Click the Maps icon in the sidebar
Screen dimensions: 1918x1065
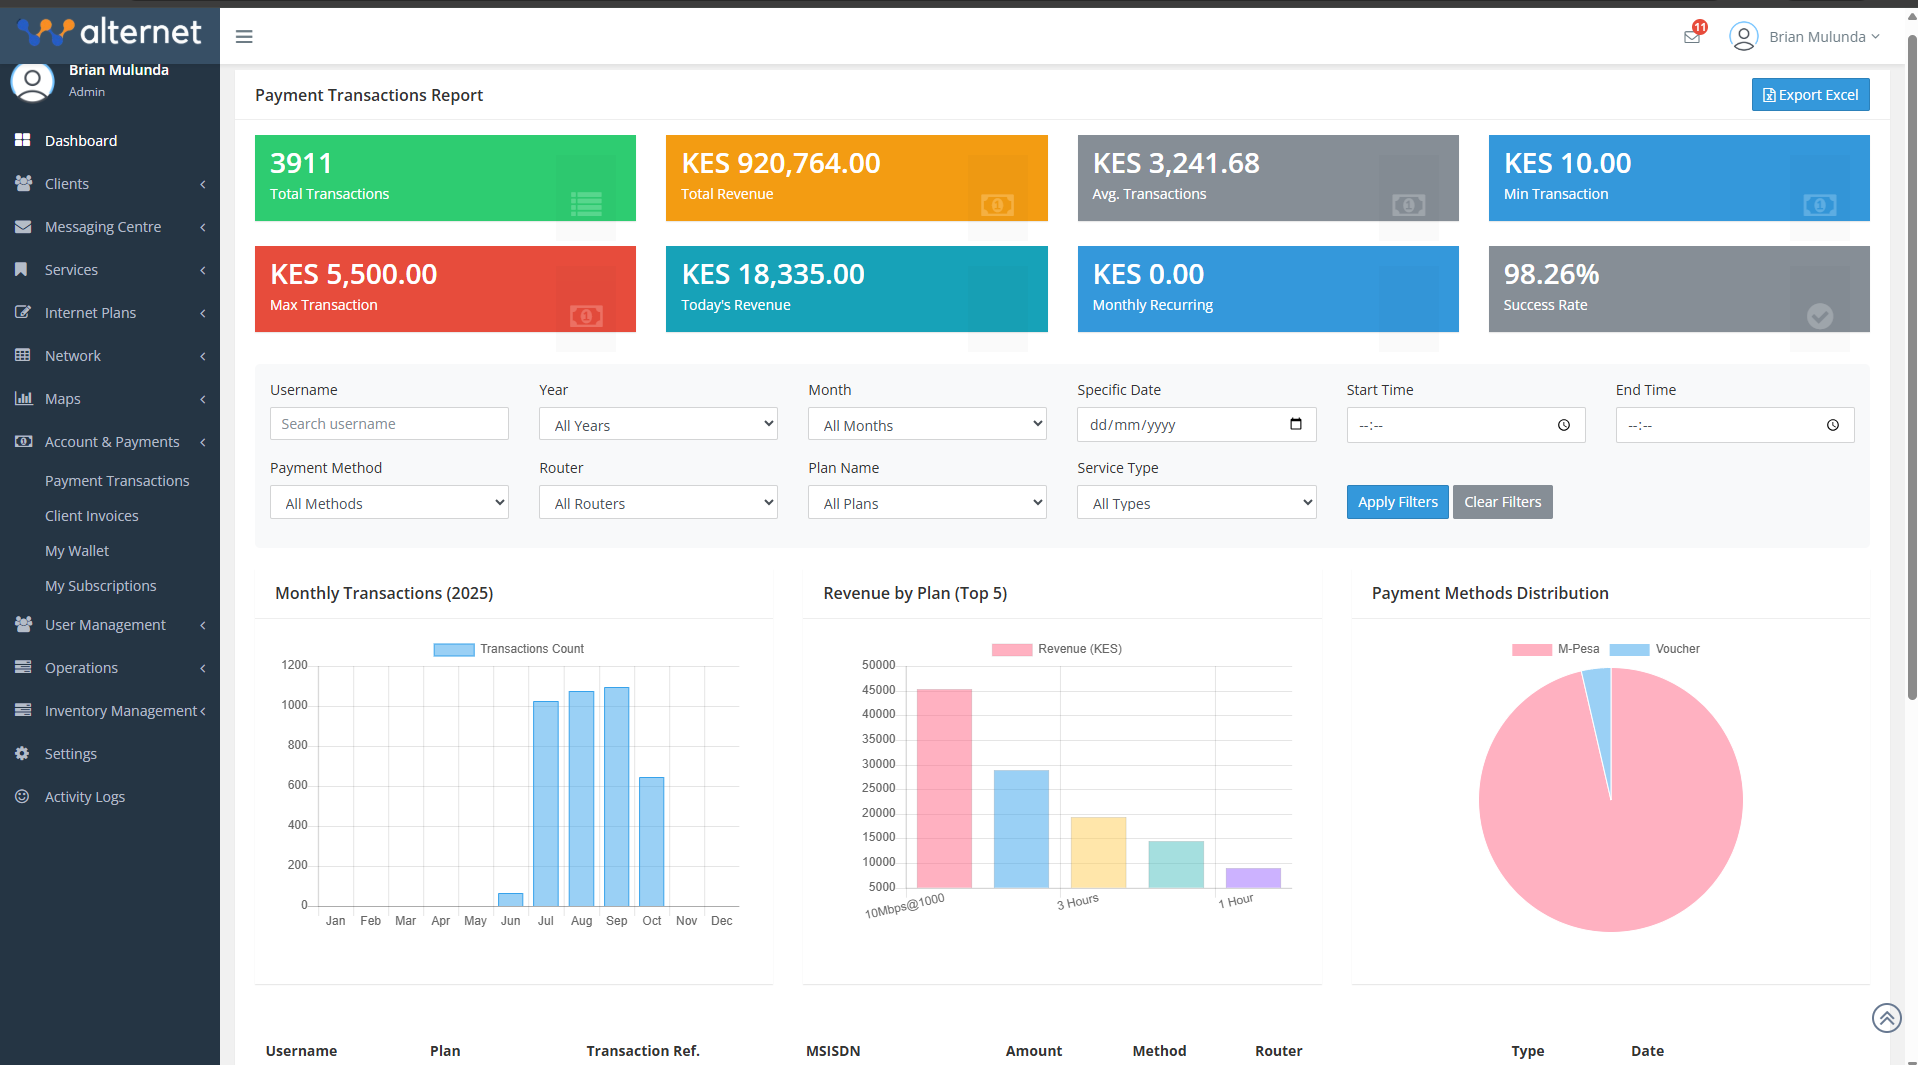(24, 398)
